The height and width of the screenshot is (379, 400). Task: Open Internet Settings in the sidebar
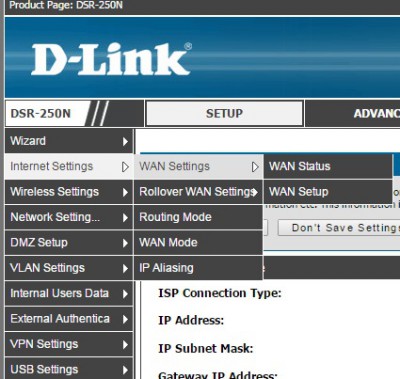tap(69, 166)
